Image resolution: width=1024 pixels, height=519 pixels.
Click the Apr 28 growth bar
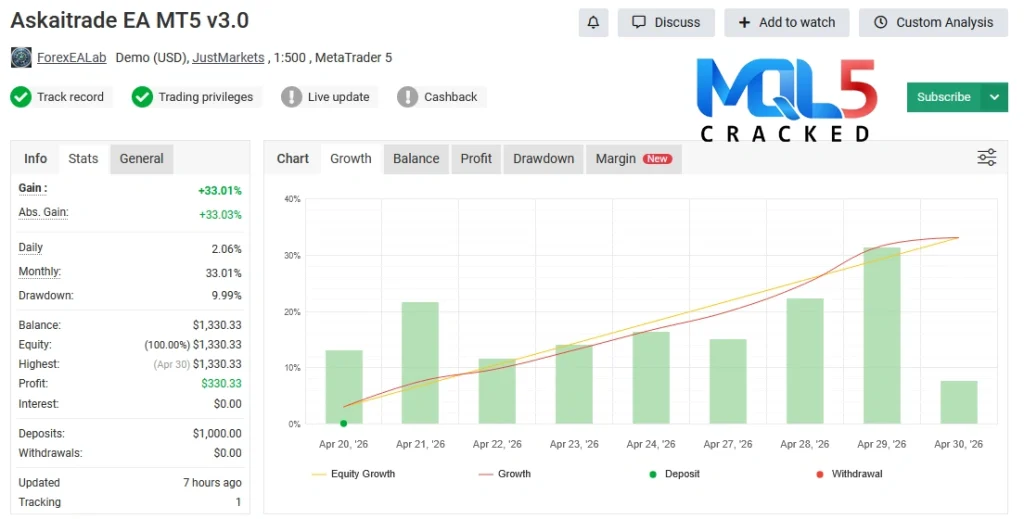[805, 361]
